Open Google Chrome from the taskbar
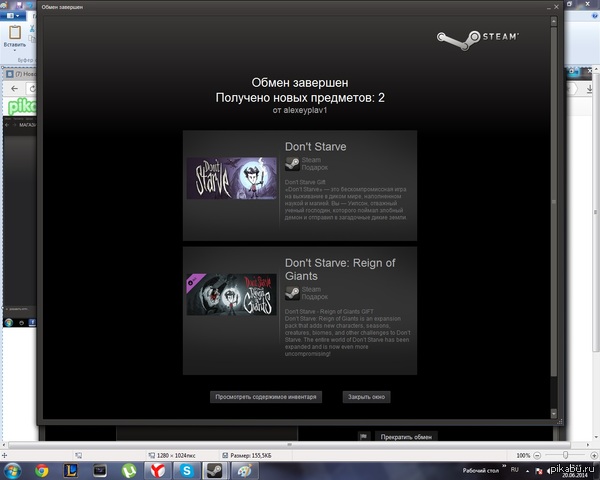The height and width of the screenshot is (480, 600). [x=42, y=470]
